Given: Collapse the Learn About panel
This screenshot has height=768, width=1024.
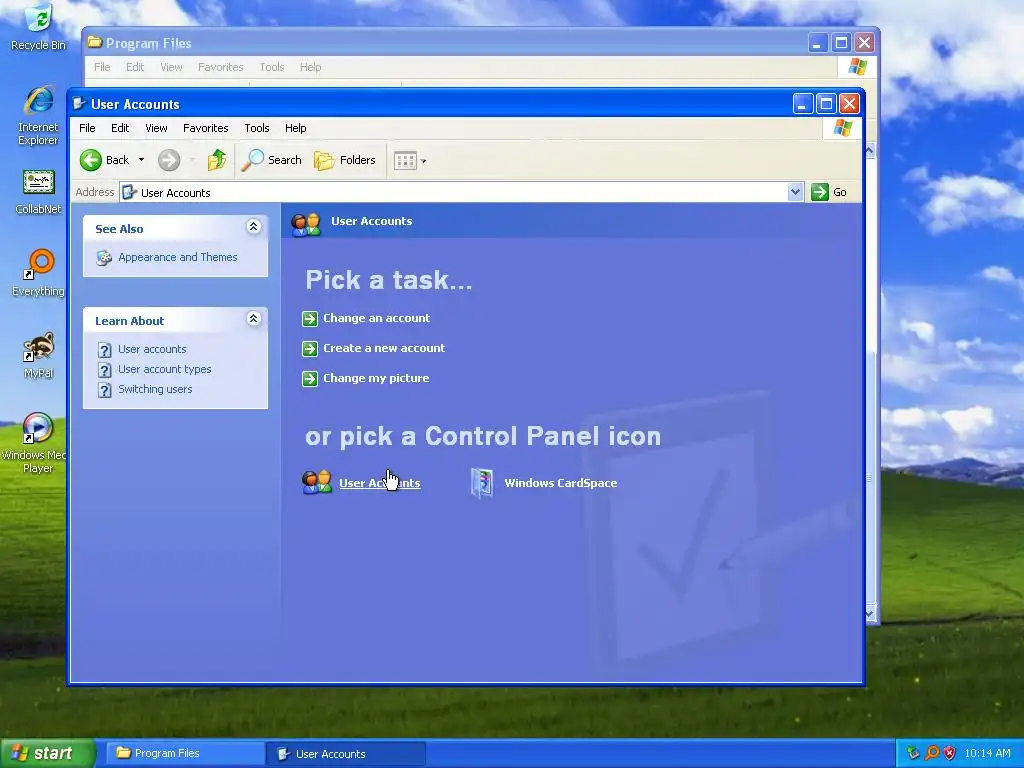Looking at the screenshot, I should point(253,319).
